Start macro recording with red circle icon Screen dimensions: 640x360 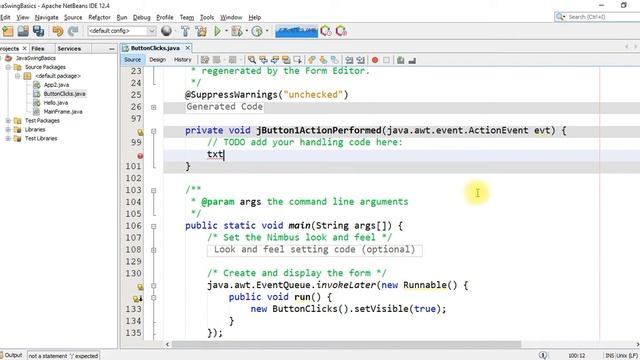(x=375, y=60)
